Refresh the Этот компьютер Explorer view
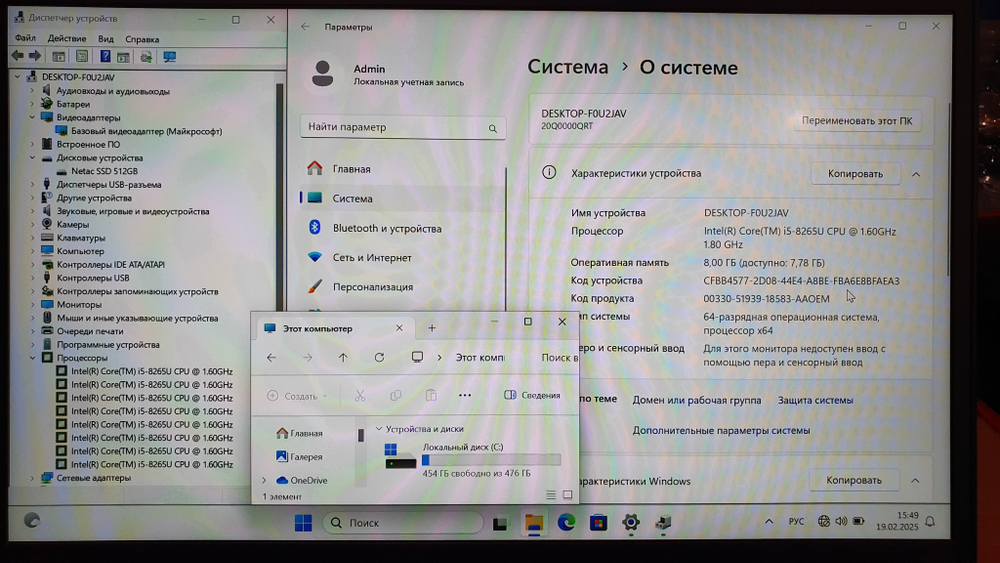Screen dimensions: 1000x563 379,358
